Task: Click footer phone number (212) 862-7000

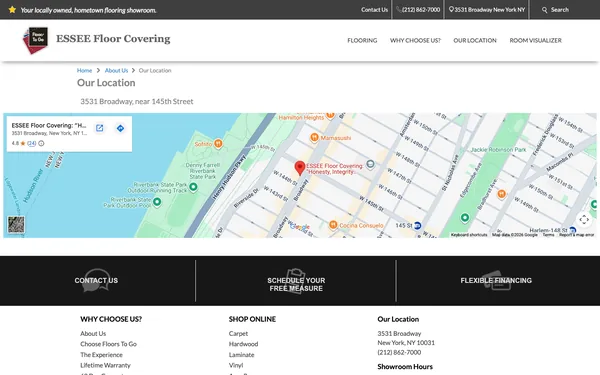Action: tap(399, 352)
